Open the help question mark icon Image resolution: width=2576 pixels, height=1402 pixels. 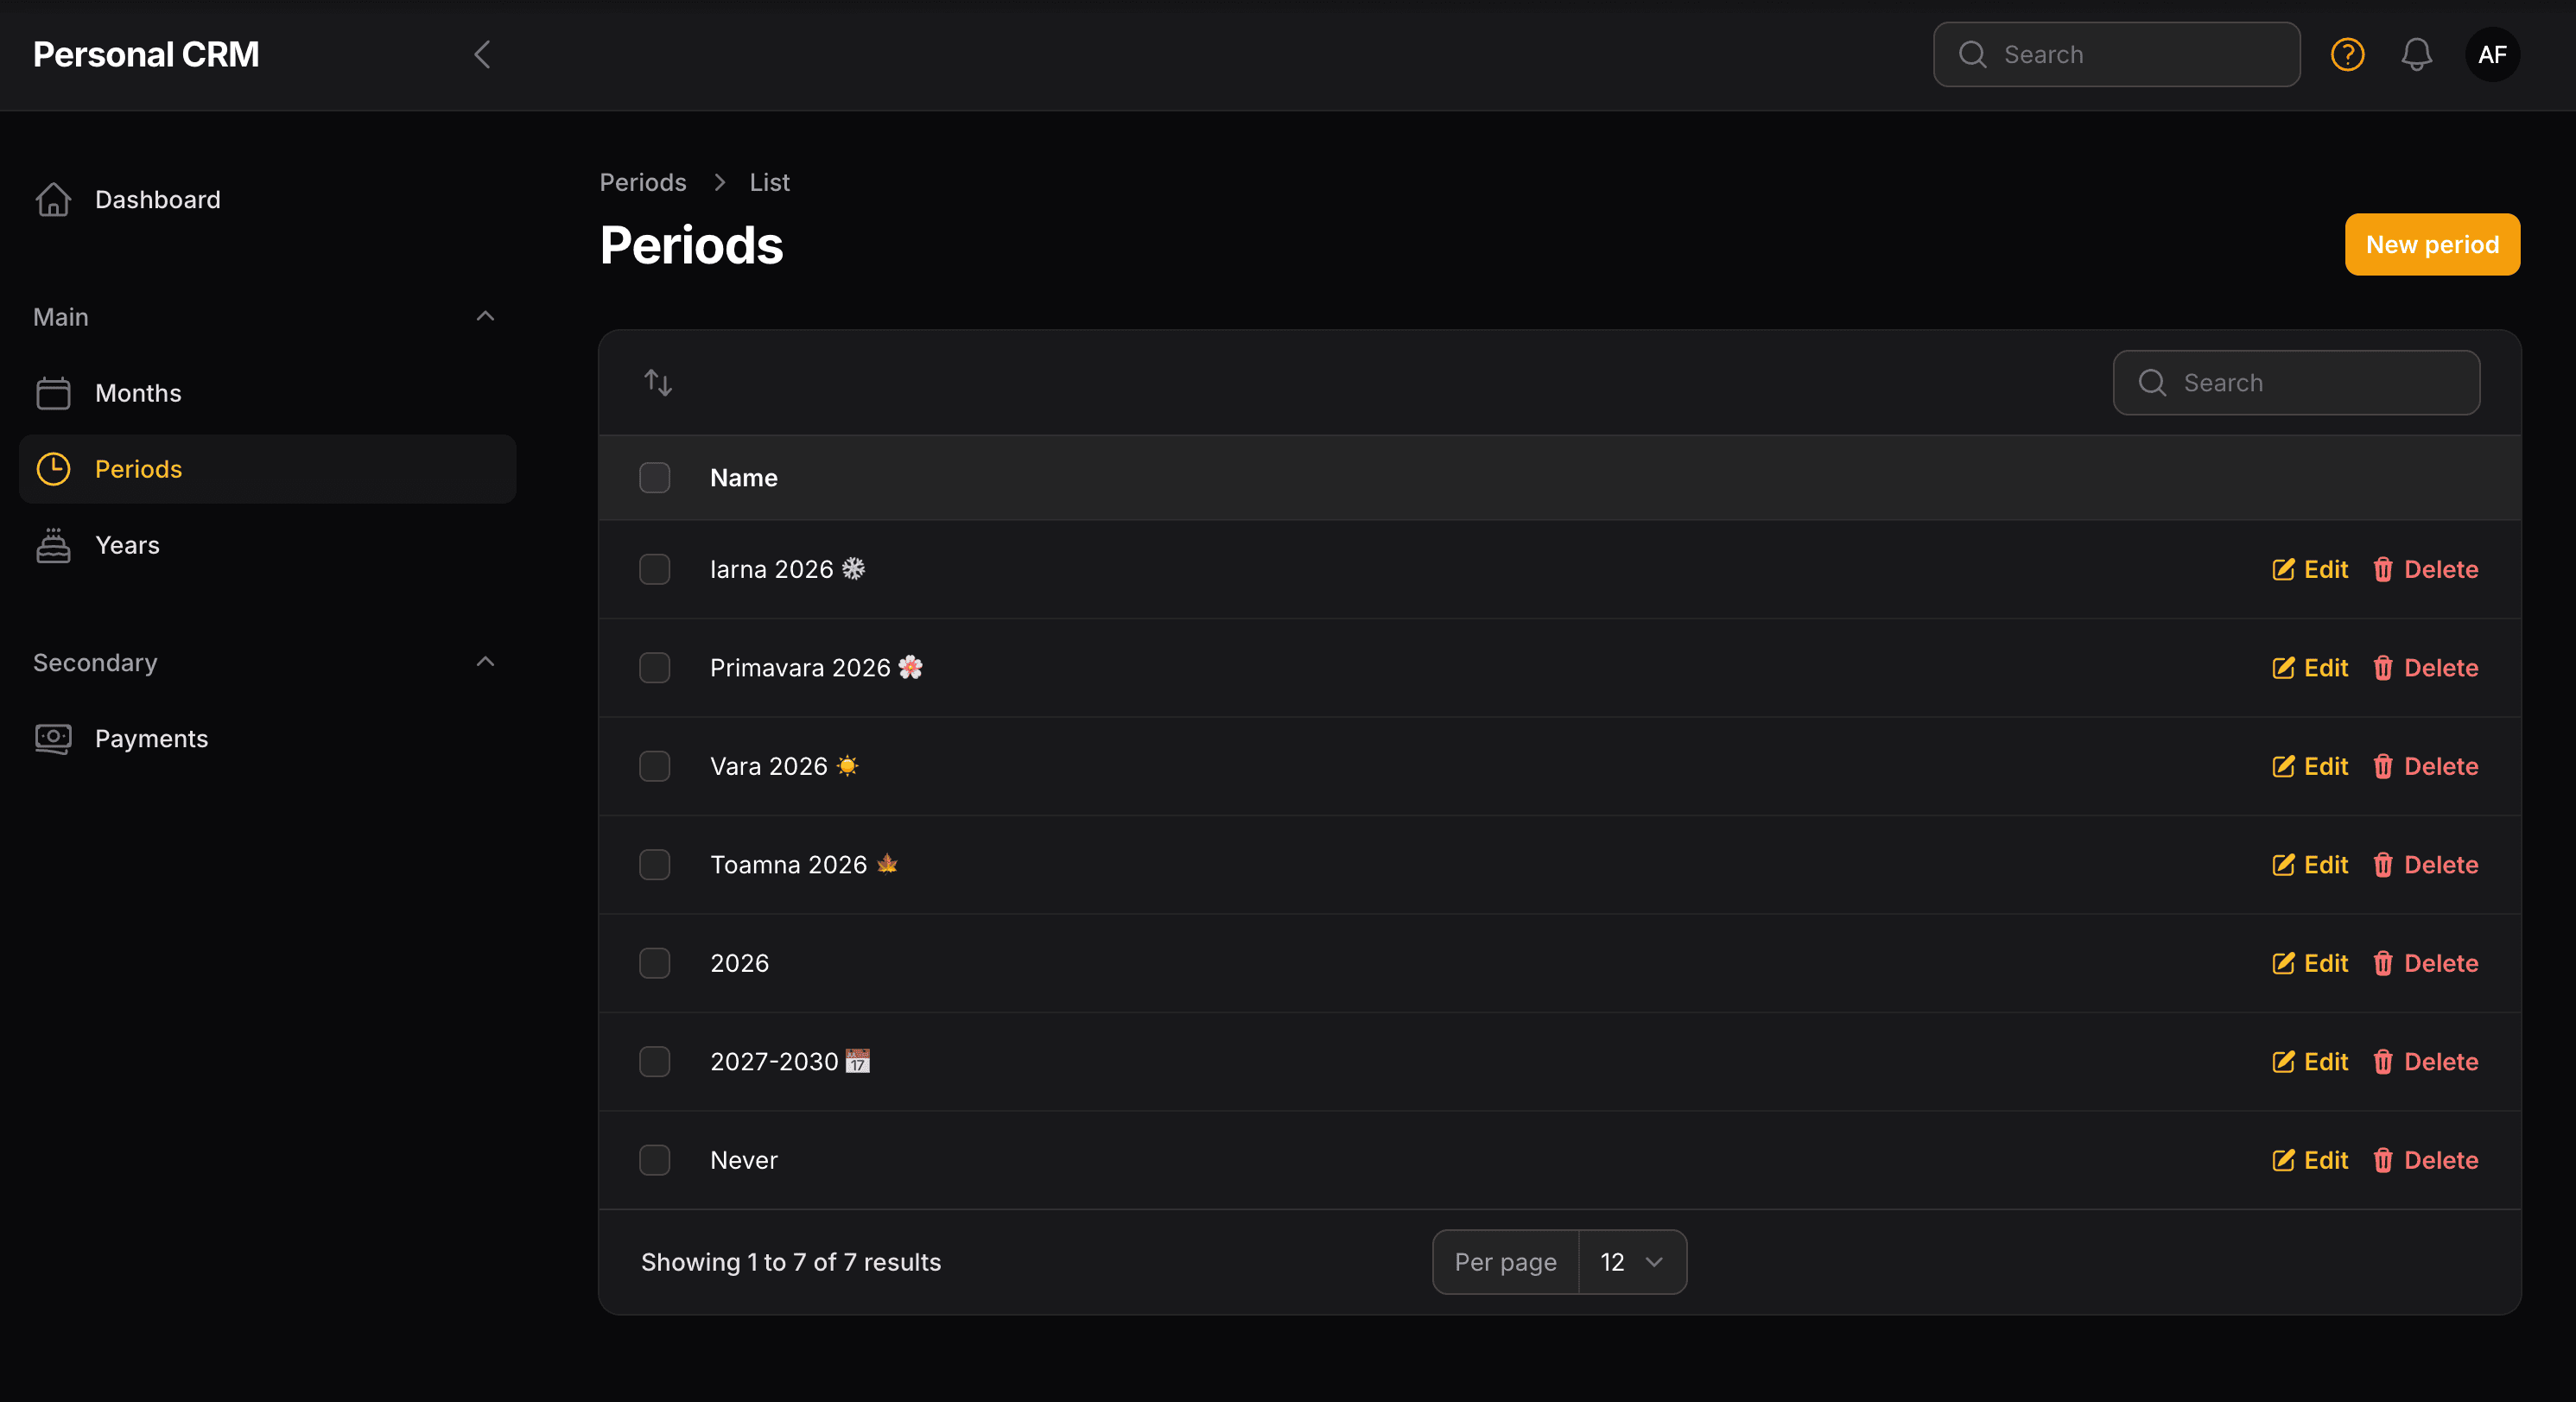click(2347, 54)
